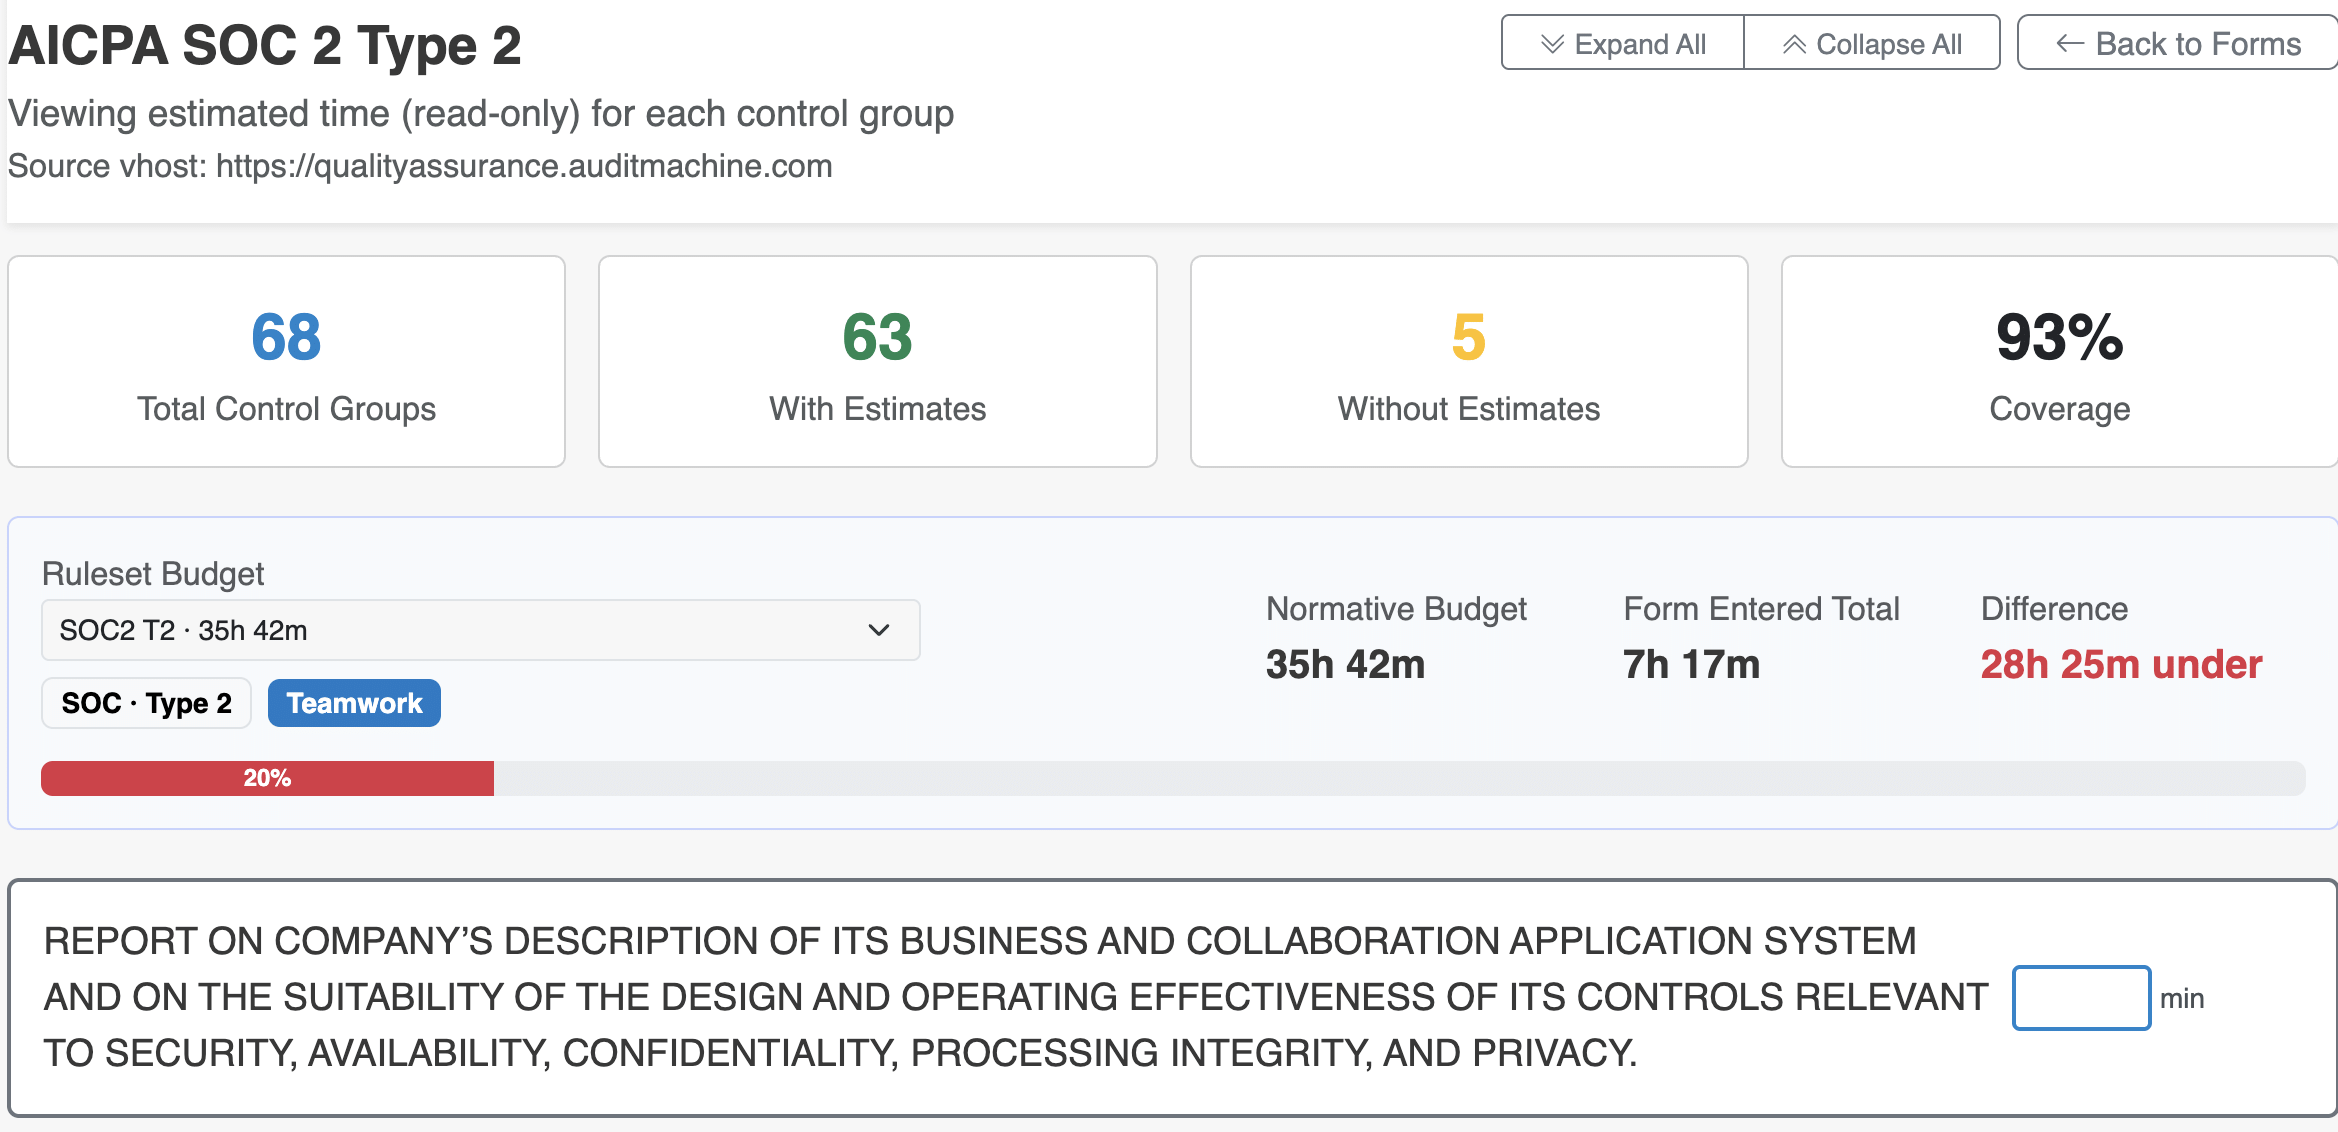
Task: Click the Collapse All button
Action: (x=1872, y=43)
